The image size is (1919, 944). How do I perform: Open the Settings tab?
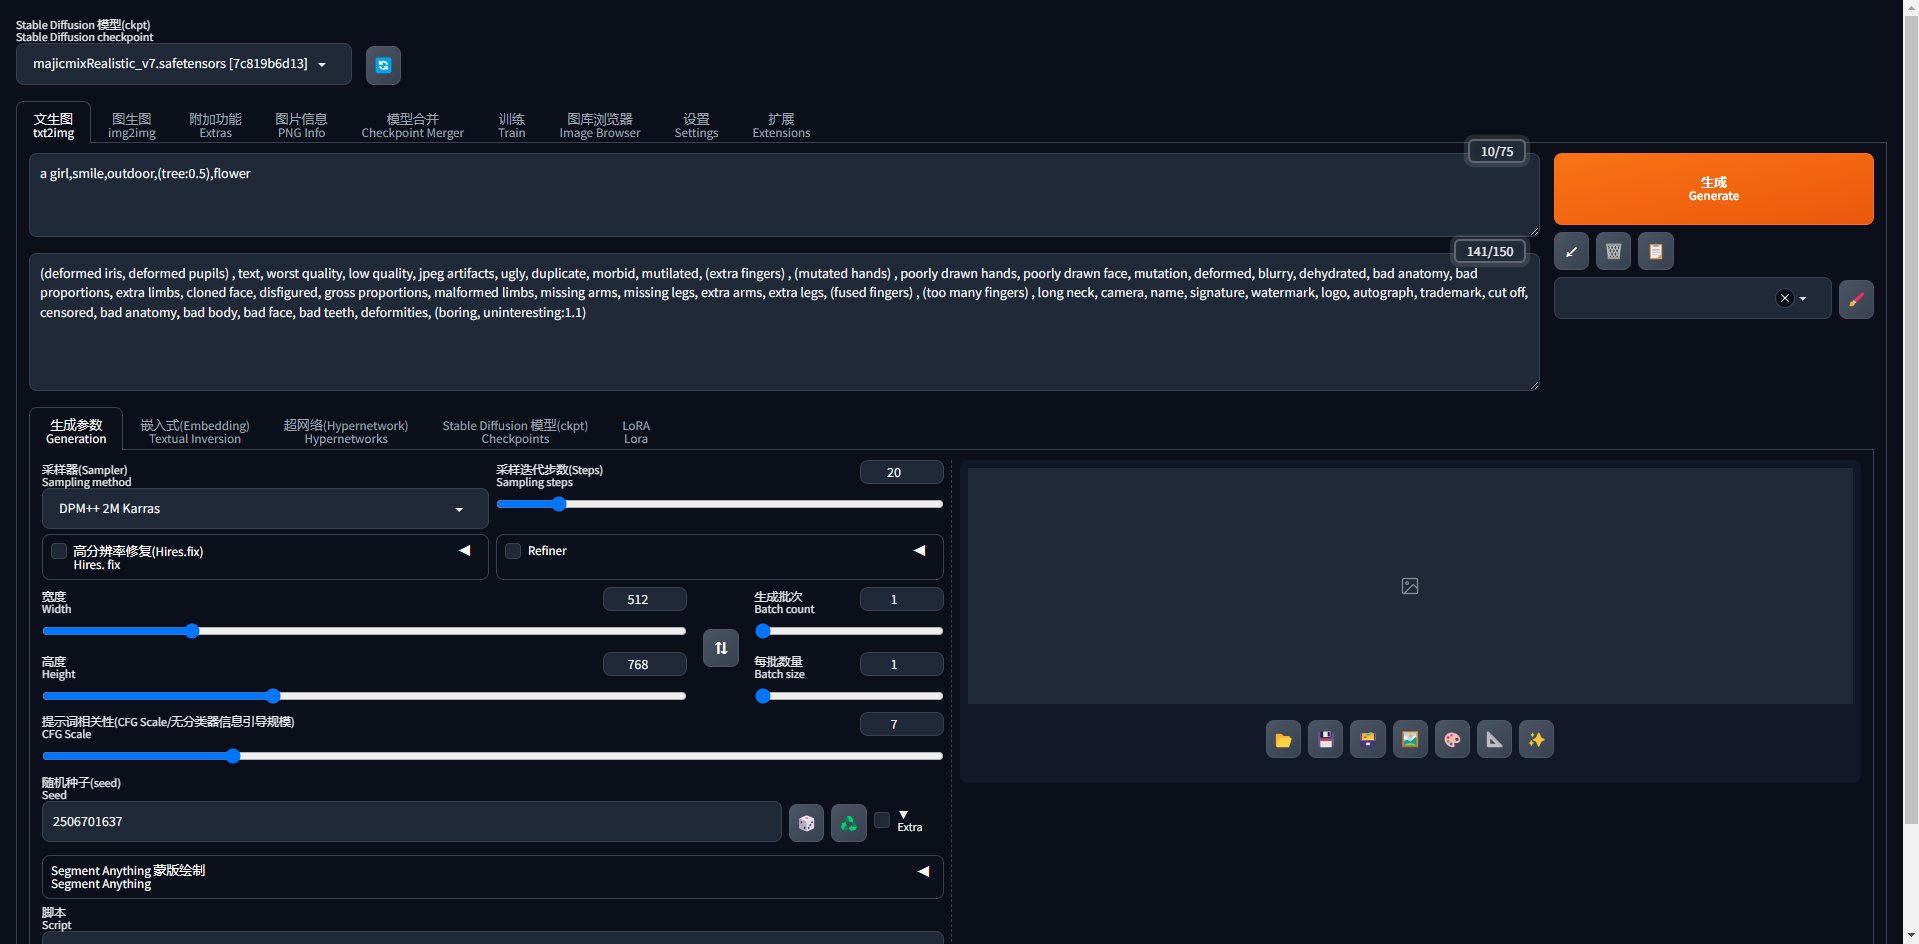pyautogui.click(x=696, y=126)
